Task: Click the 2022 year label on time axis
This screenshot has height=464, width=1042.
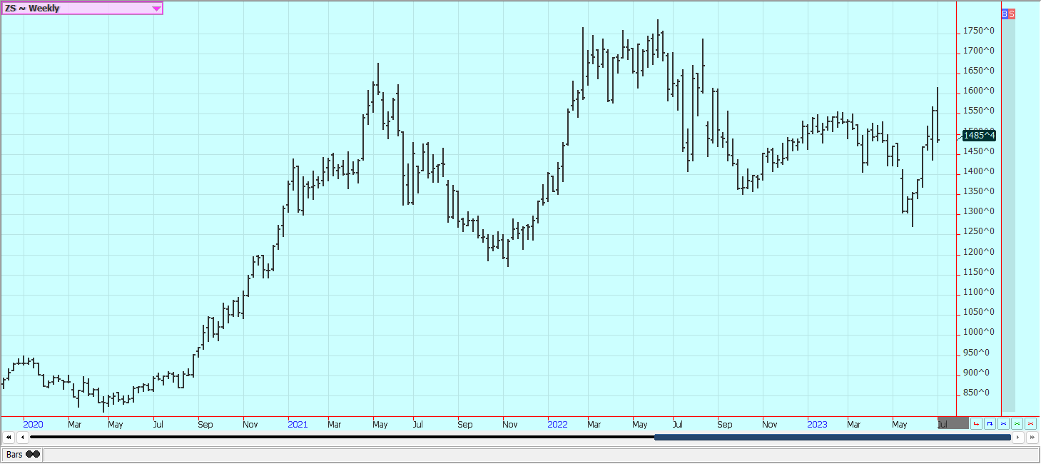Action: coord(558,424)
